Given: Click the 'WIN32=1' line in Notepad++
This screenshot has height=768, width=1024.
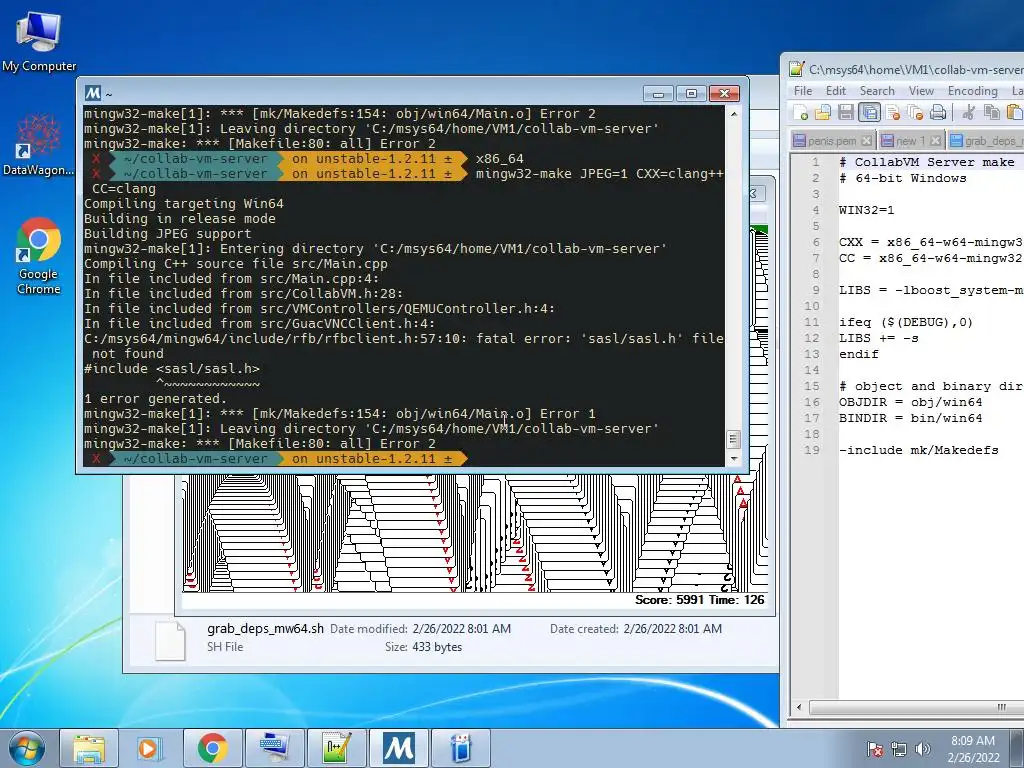Looking at the screenshot, I should pos(866,210).
